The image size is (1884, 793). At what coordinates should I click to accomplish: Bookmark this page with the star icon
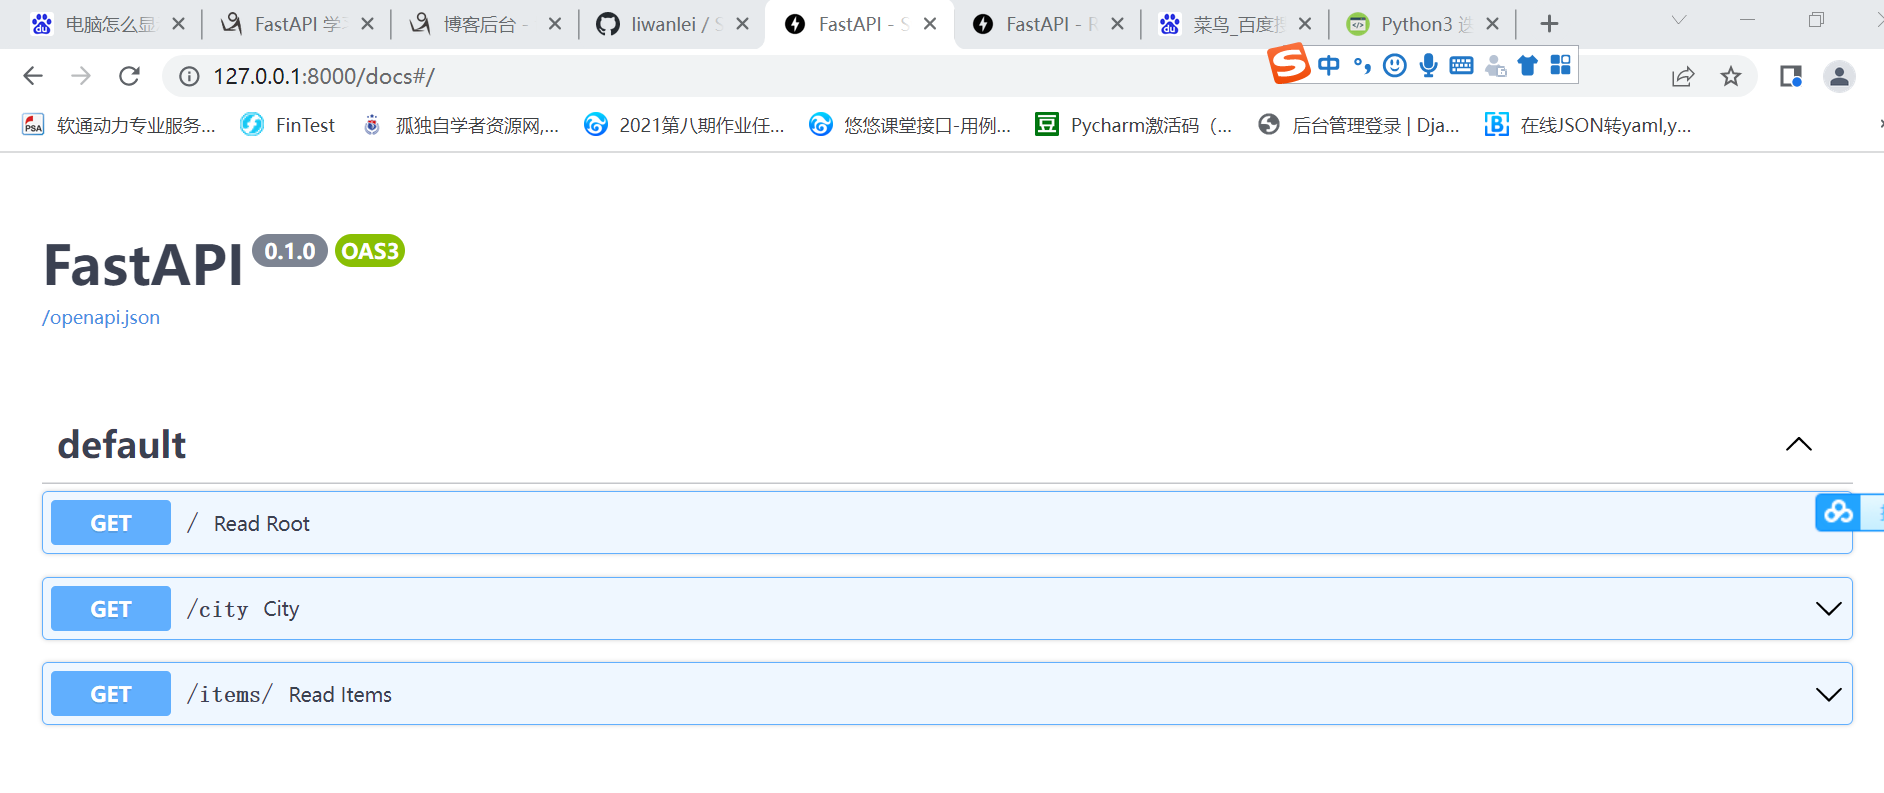(1731, 76)
